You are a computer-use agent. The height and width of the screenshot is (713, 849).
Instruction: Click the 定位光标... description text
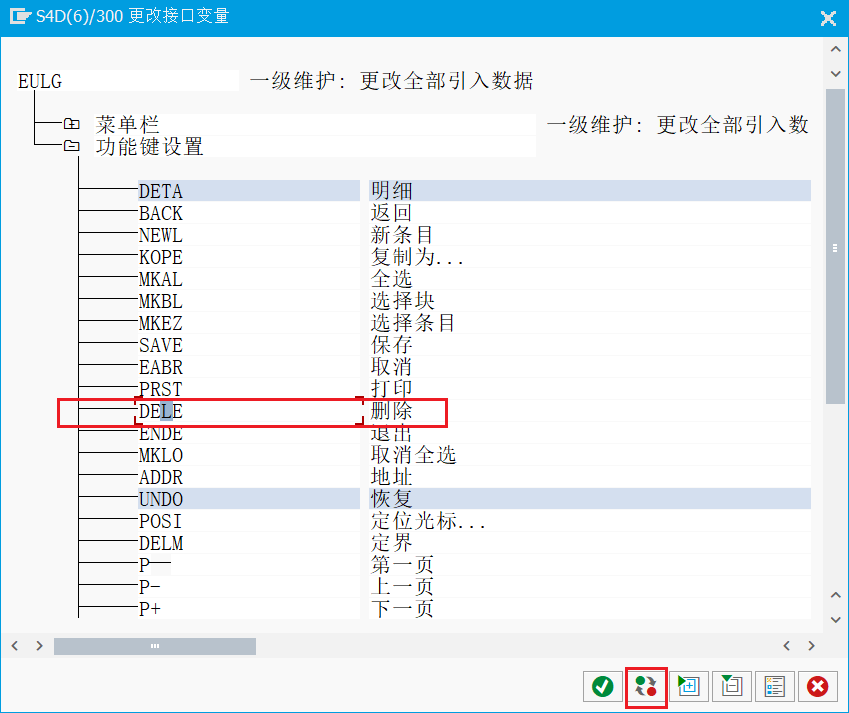(428, 521)
